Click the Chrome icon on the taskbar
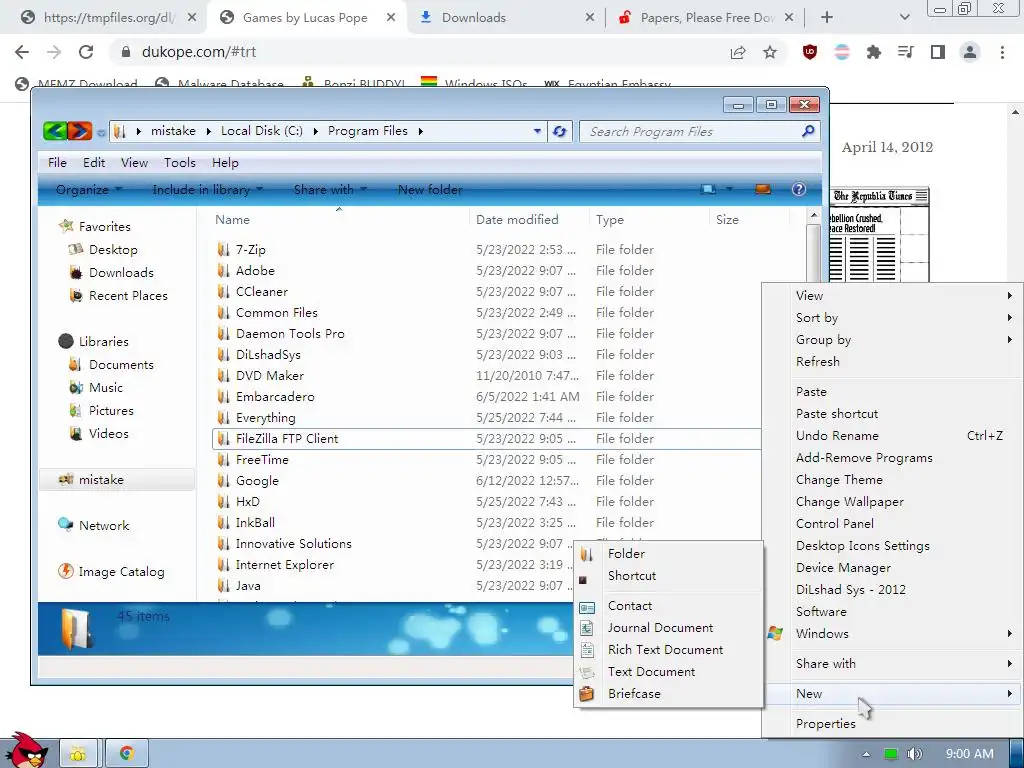Viewport: 1024px width, 768px height. [x=127, y=754]
